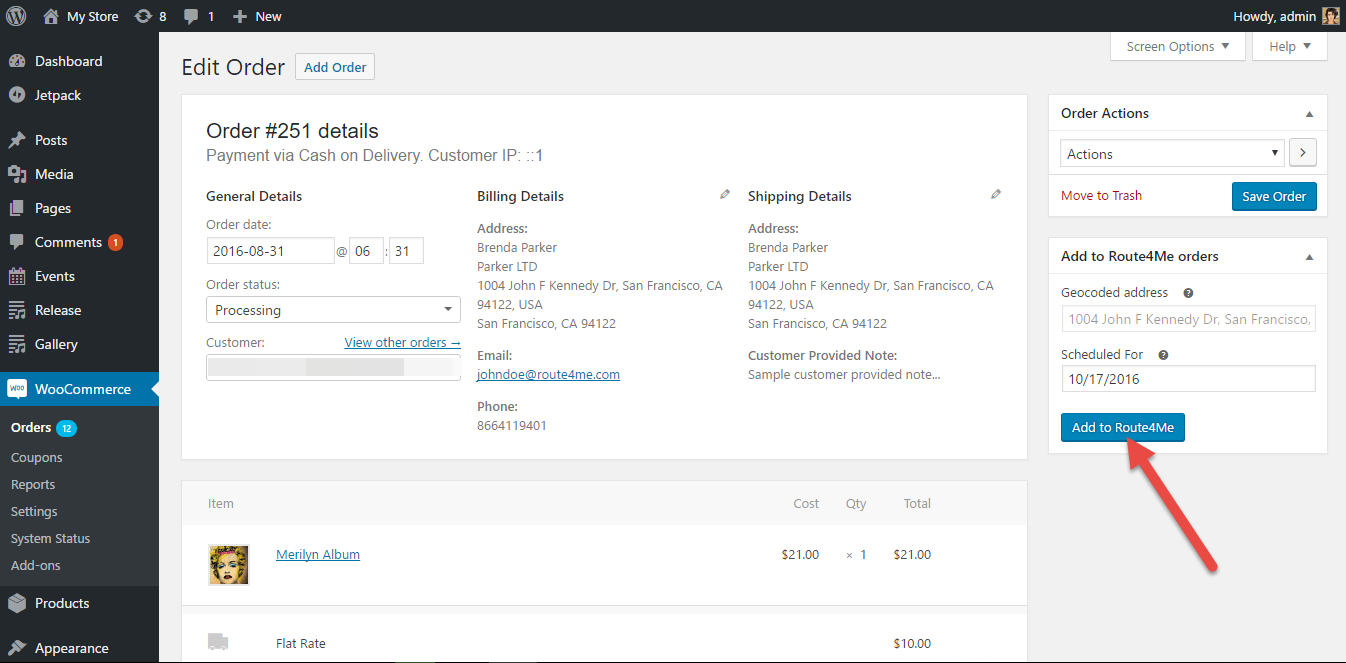Open the Products menu in sidebar
1346x663 pixels.
click(62, 603)
